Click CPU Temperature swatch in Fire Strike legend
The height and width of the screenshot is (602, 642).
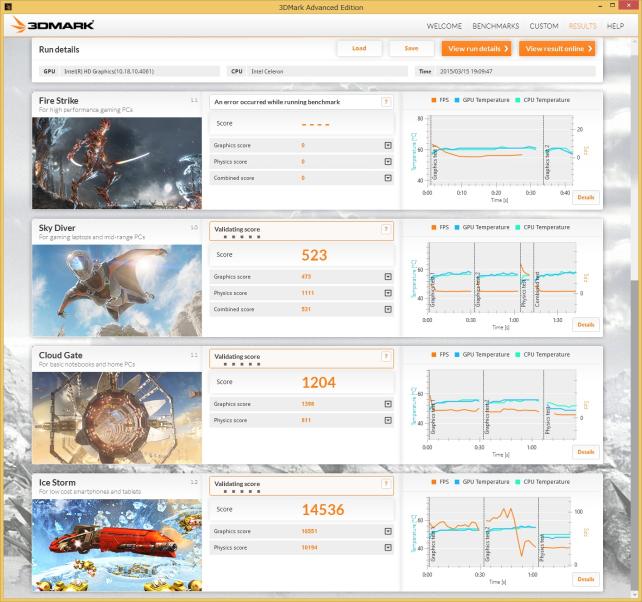click(518, 100)
